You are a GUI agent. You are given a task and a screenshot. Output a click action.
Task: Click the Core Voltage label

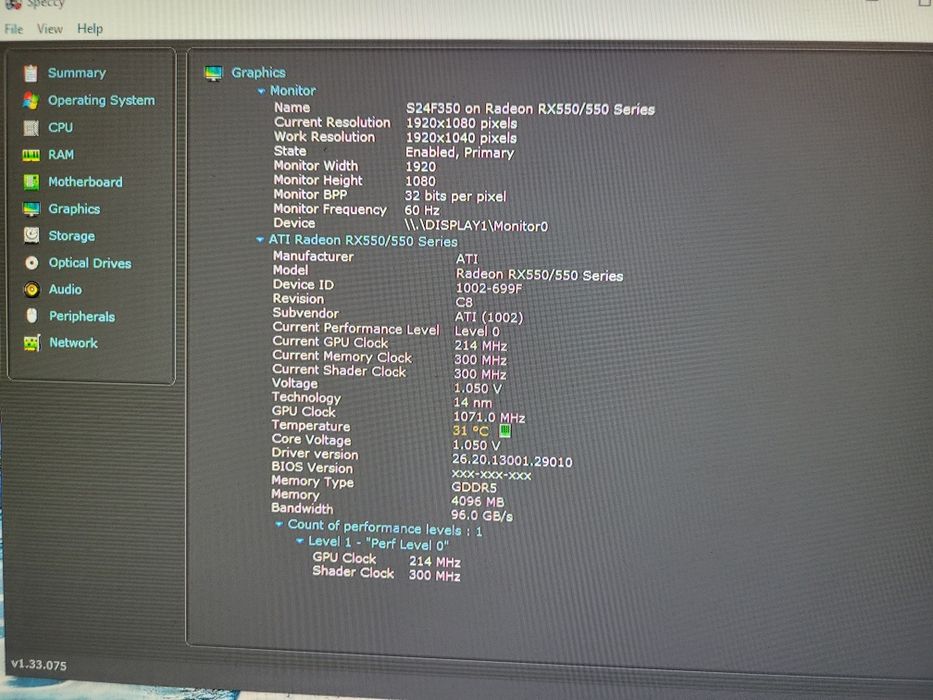tap(311, 440)
